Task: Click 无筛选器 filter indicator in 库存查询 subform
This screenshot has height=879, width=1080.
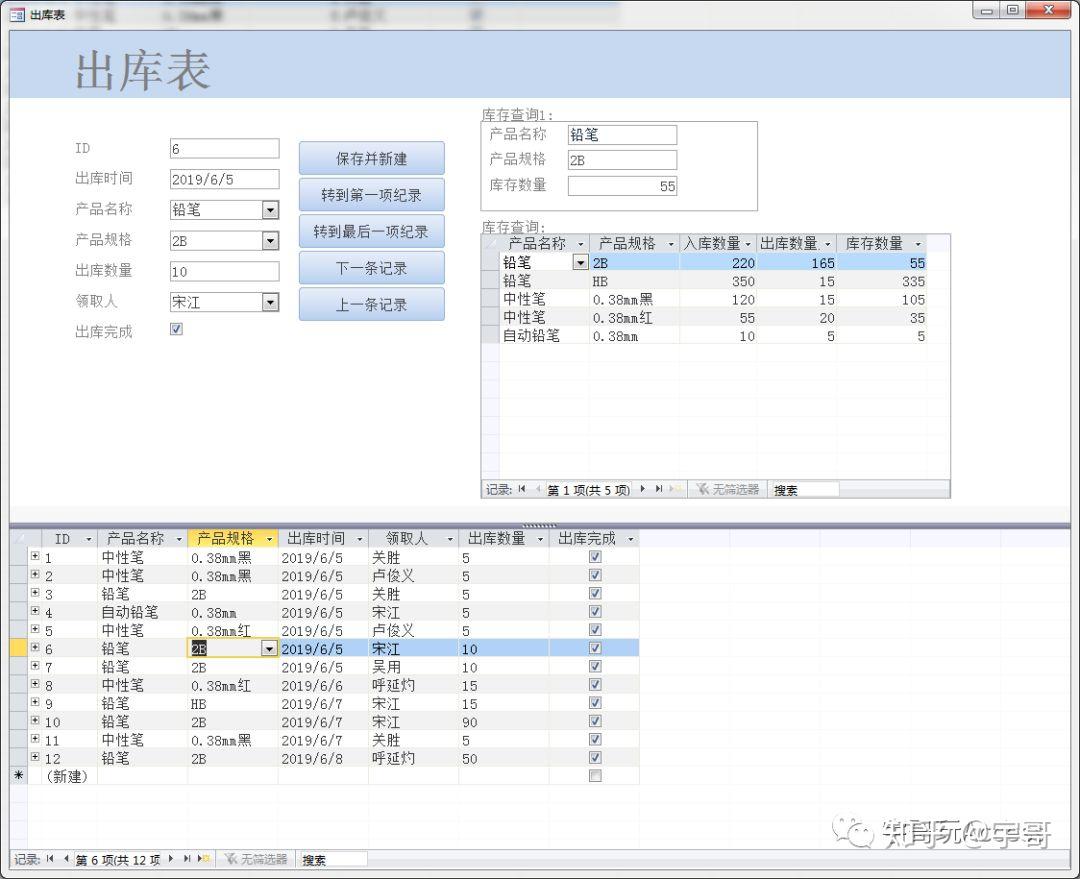Action: click(x=727, y=489)
